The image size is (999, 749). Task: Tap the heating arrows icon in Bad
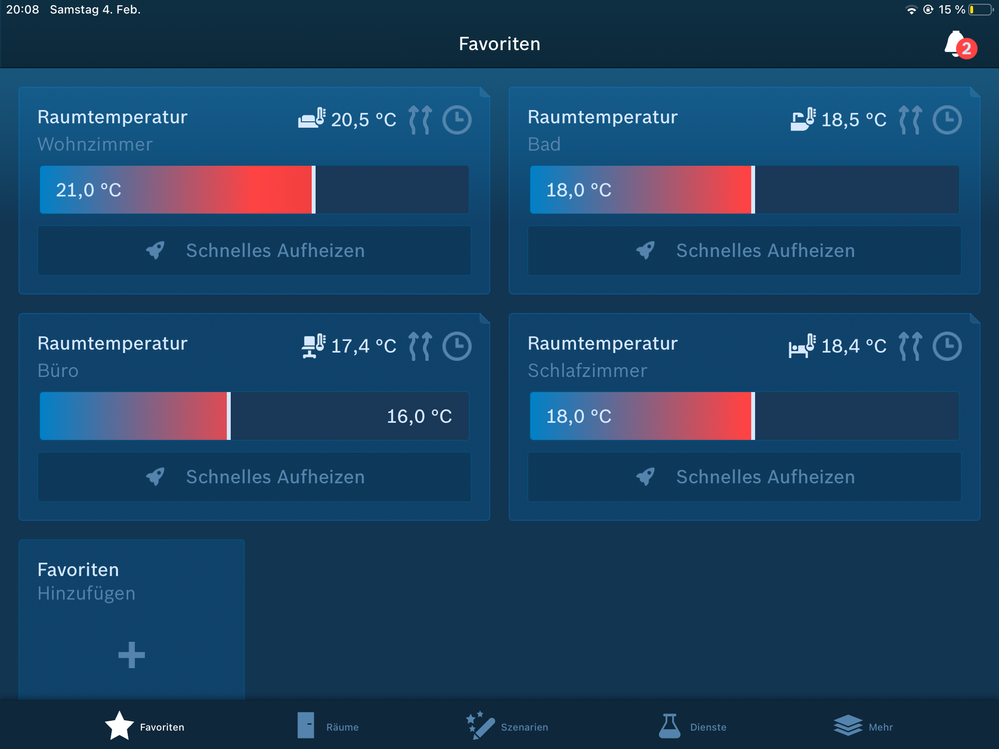[x=910, y=120]
